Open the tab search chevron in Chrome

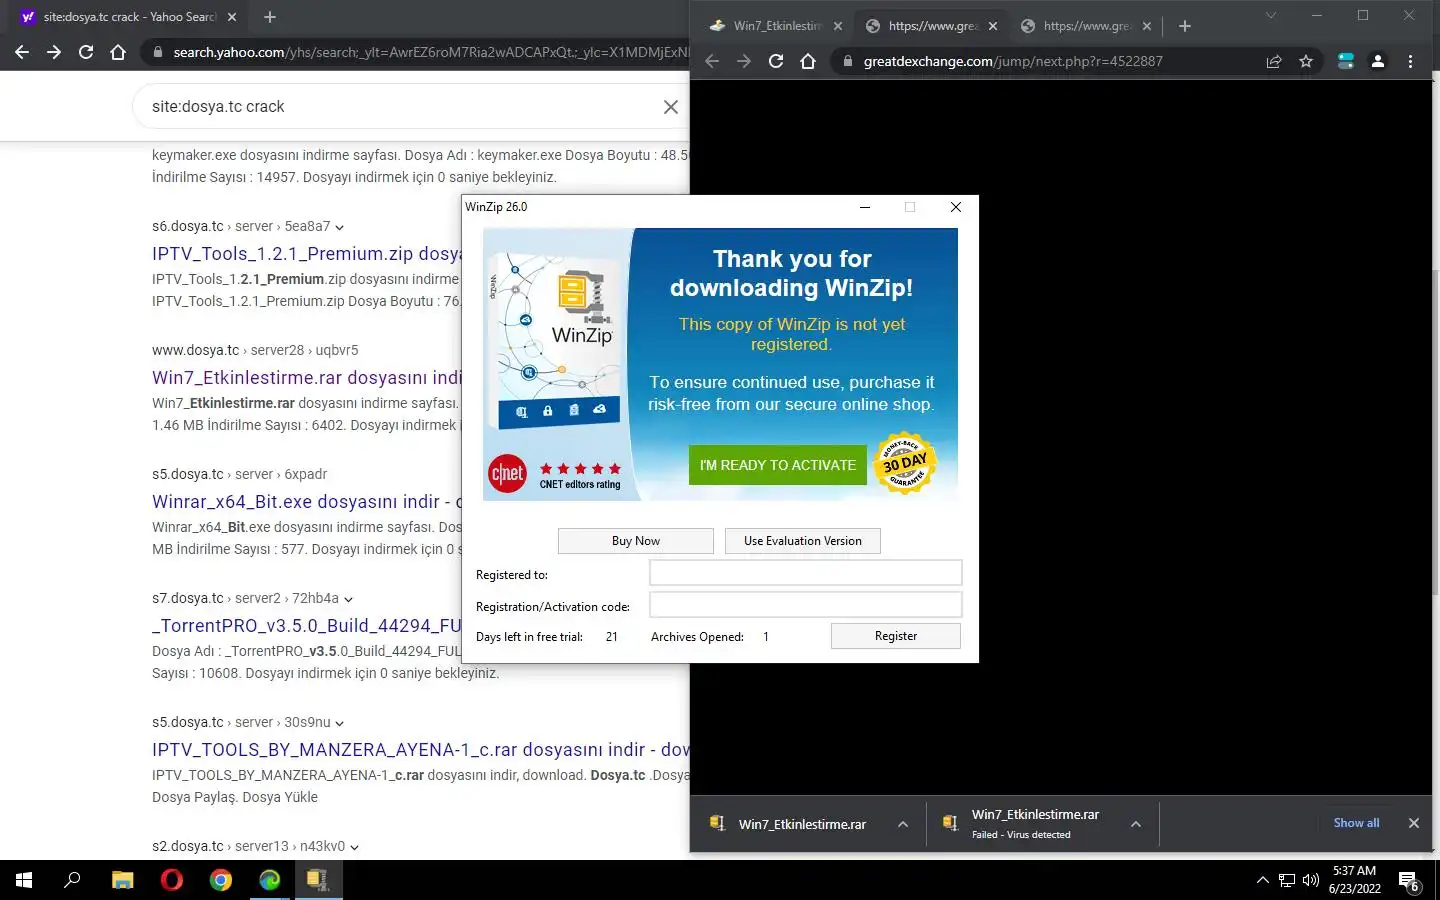coord(1271,16)
